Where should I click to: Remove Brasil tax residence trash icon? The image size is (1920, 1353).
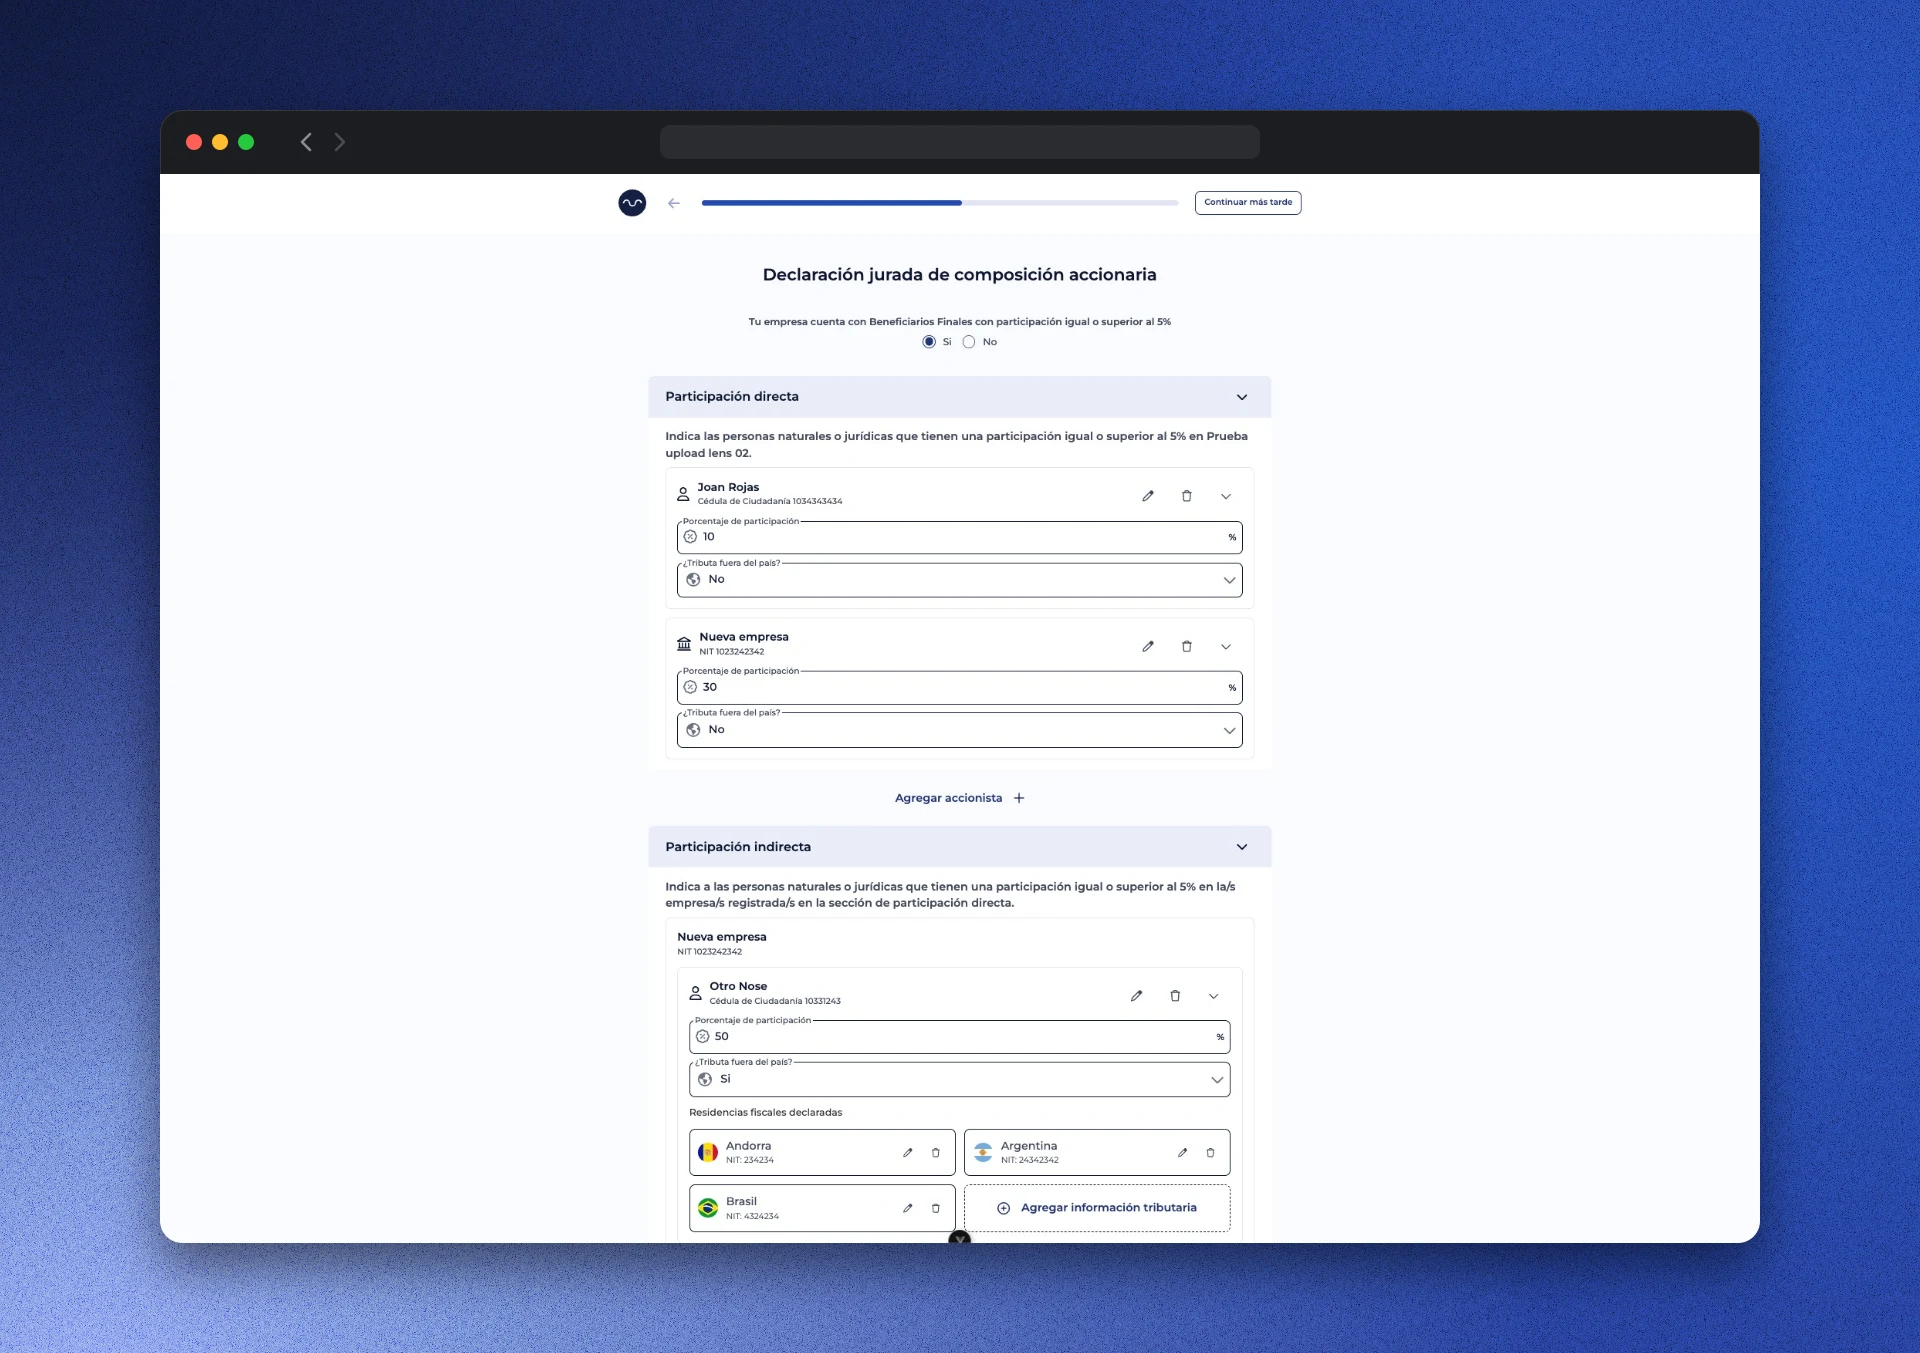coord(936,1208)
